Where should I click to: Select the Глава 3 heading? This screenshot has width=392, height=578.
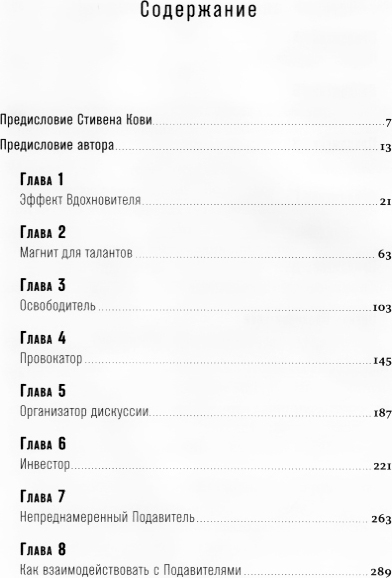click(43, 285)
